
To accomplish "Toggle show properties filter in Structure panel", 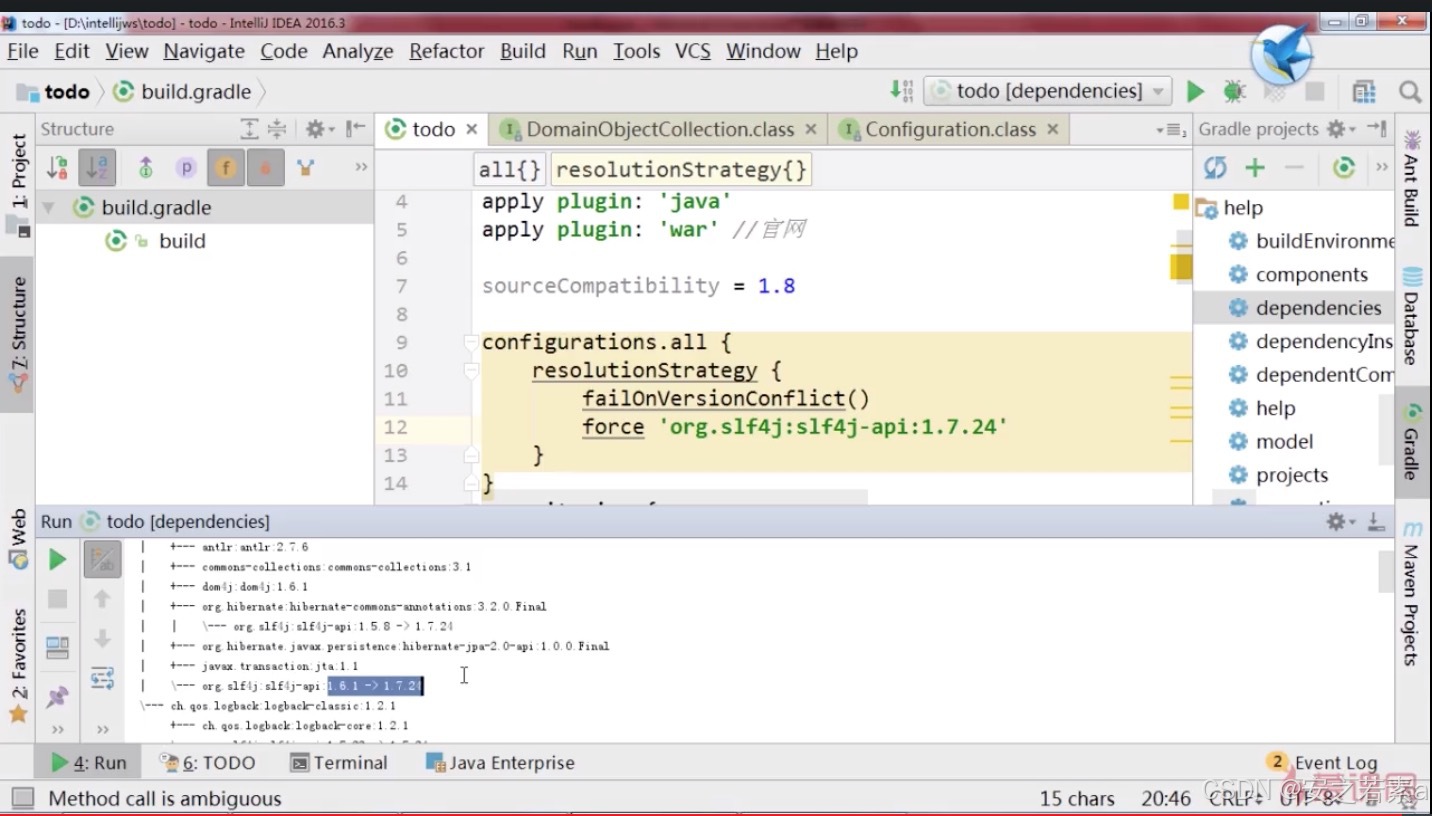I will [186, 168].
